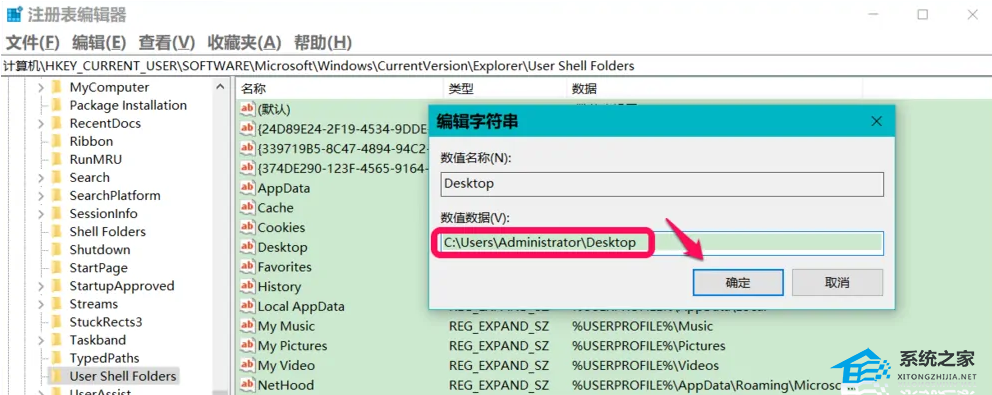Expand the MyComputer tree node

click(x=41, y=87)
